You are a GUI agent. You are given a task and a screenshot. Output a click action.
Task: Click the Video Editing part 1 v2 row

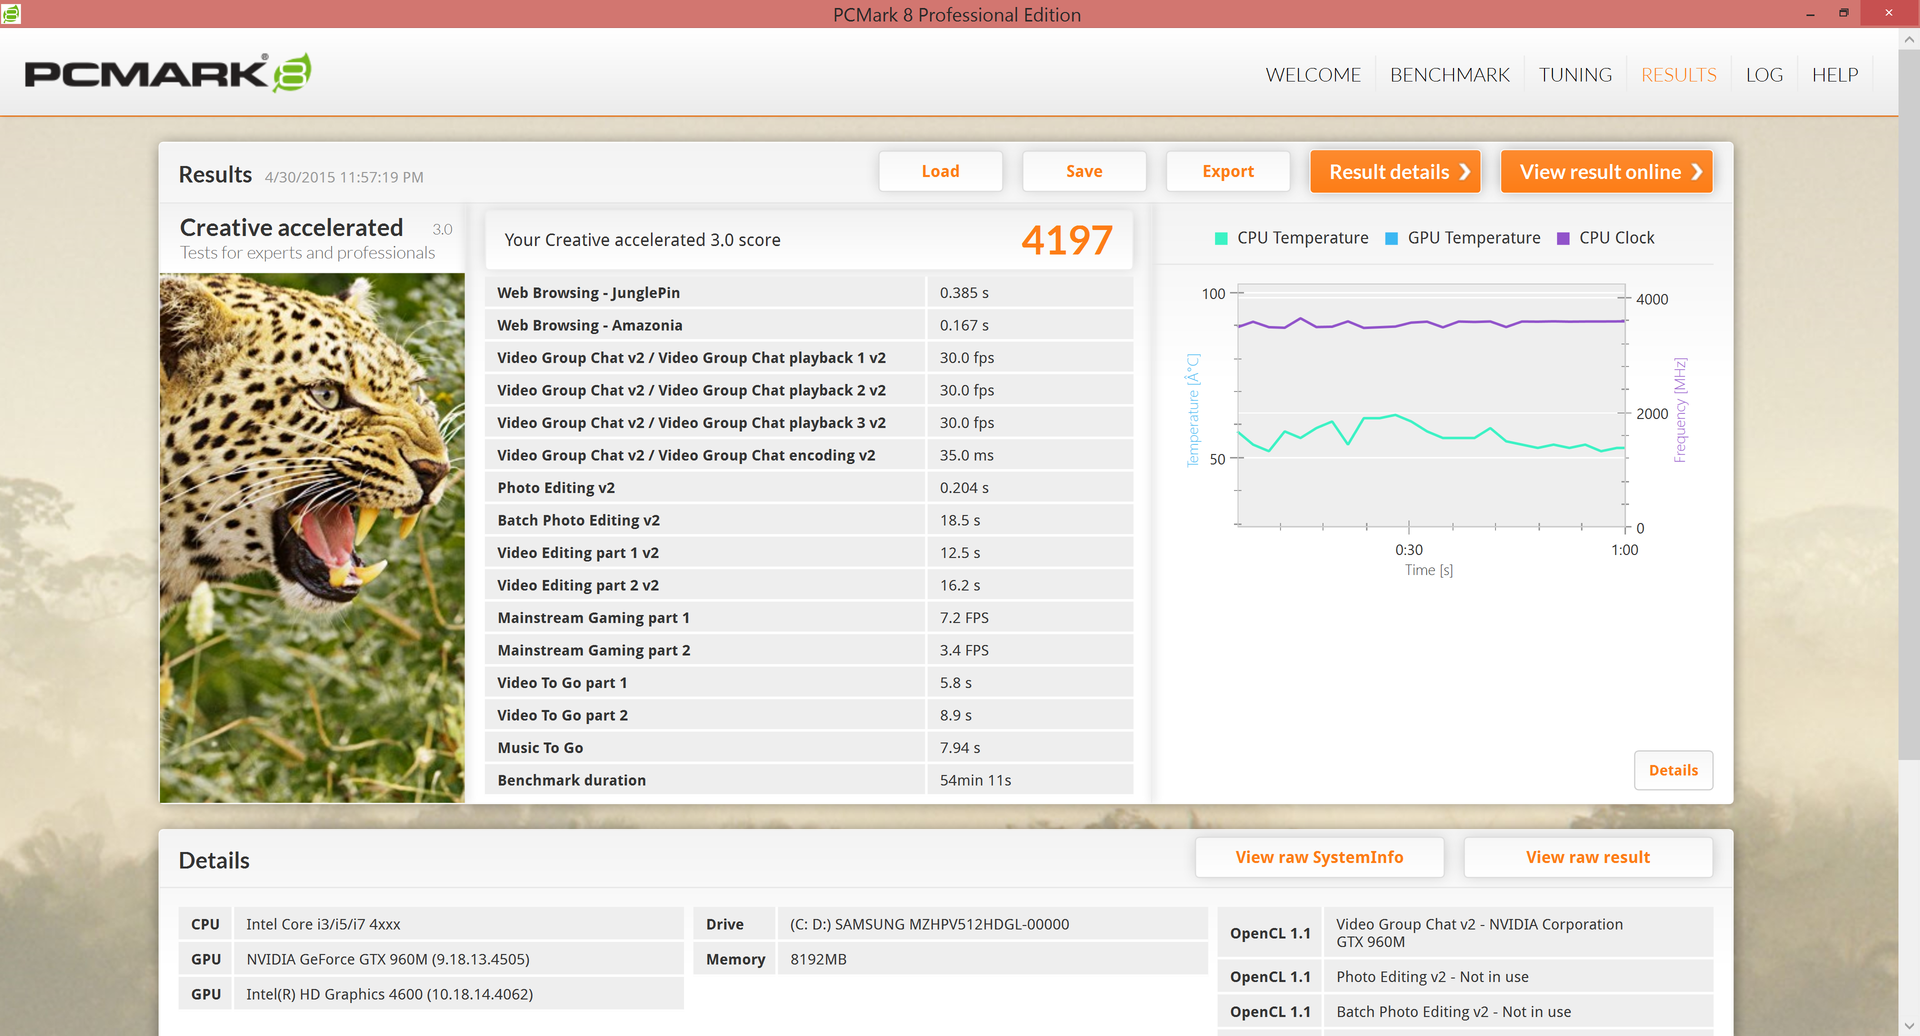809,552
